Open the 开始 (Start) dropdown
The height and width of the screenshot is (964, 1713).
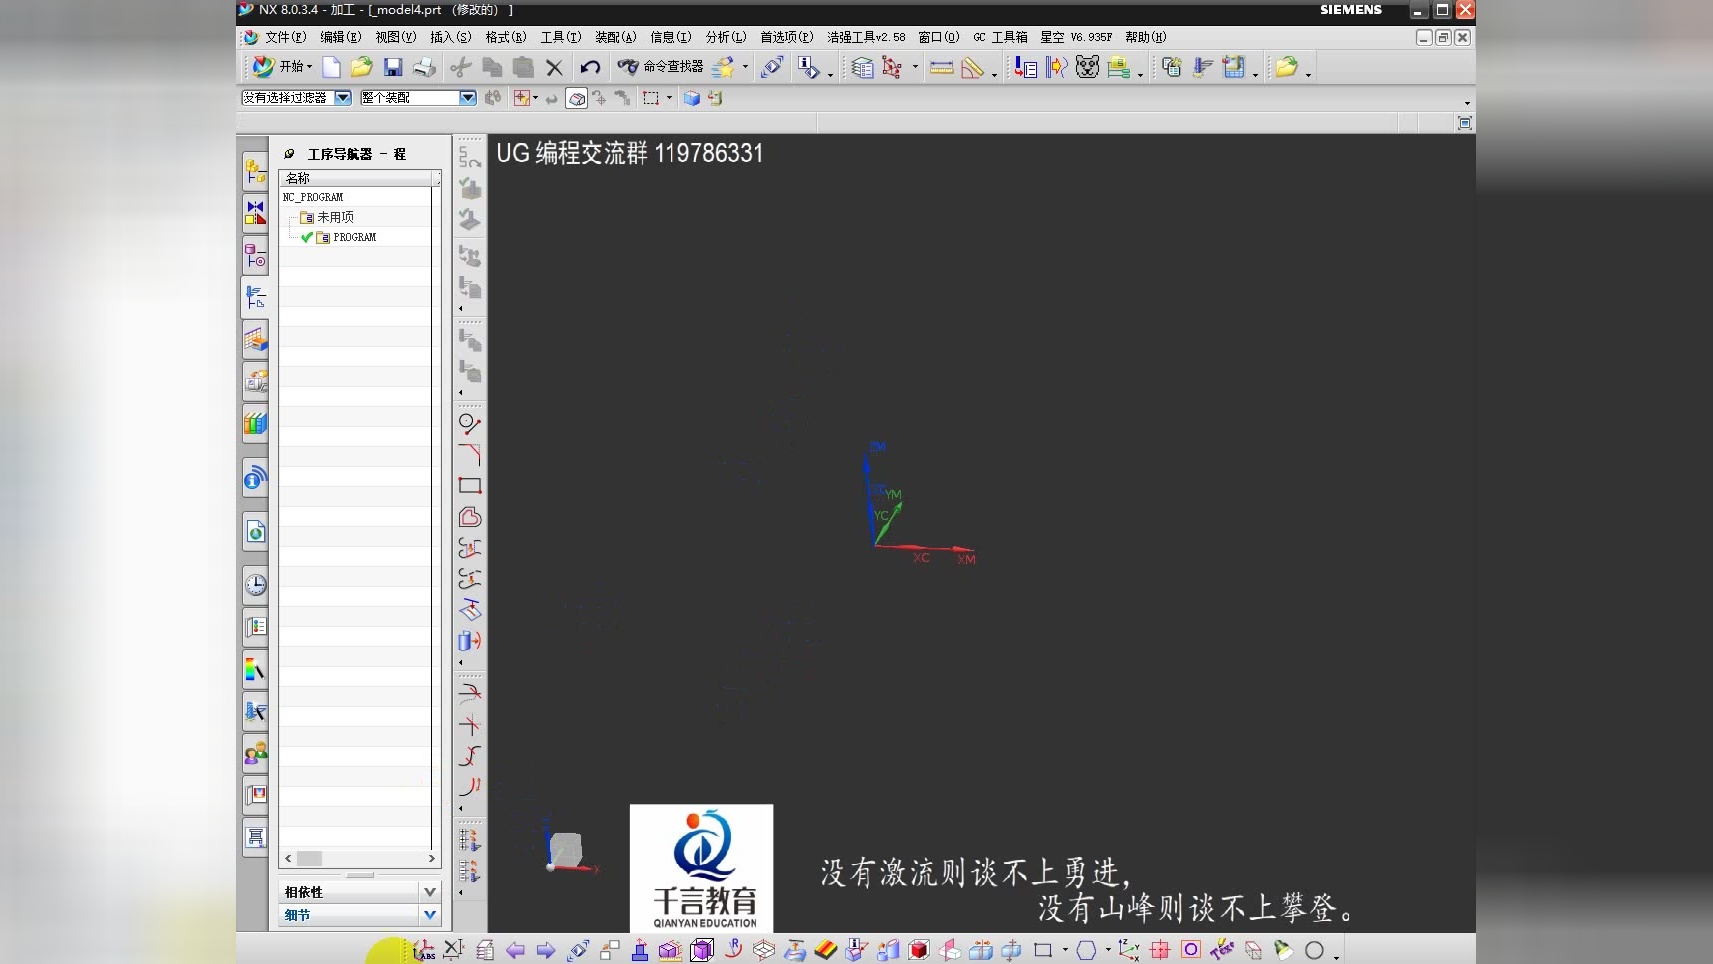[282, 67]
